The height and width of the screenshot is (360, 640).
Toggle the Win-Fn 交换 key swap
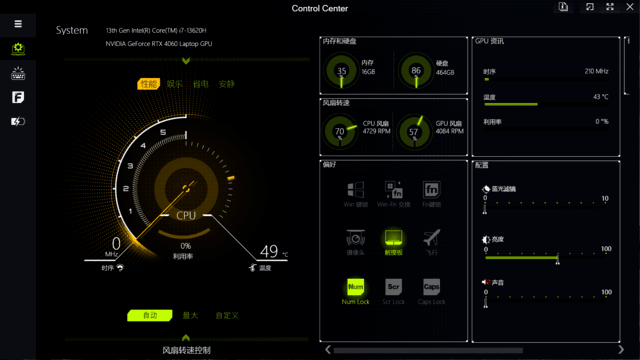pyautogui.click(x=393, y=194)
